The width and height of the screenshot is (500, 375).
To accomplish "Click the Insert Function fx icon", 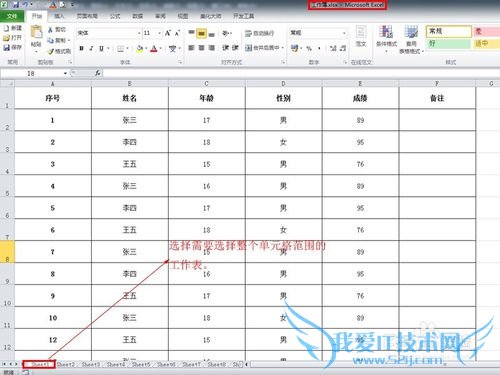I will [98, 73].
